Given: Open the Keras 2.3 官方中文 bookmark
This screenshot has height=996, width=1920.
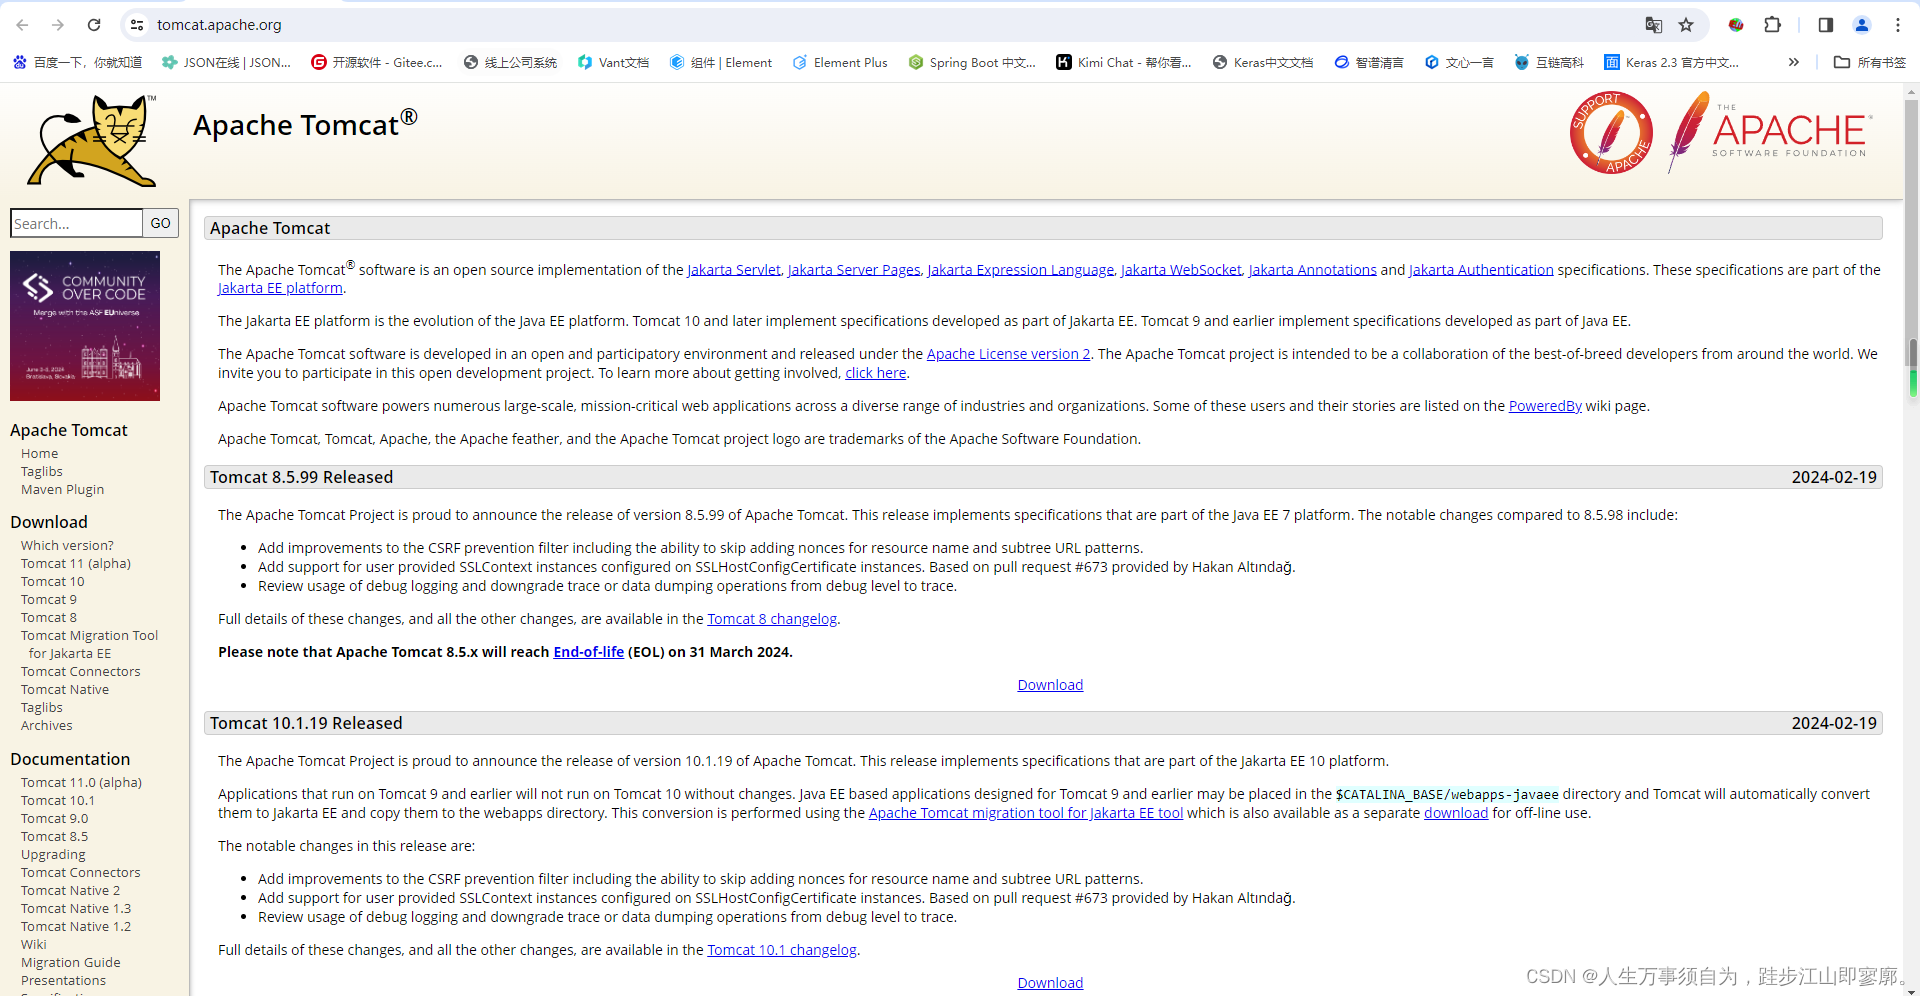Looking at the screenshot, I should coord(1671,62).
